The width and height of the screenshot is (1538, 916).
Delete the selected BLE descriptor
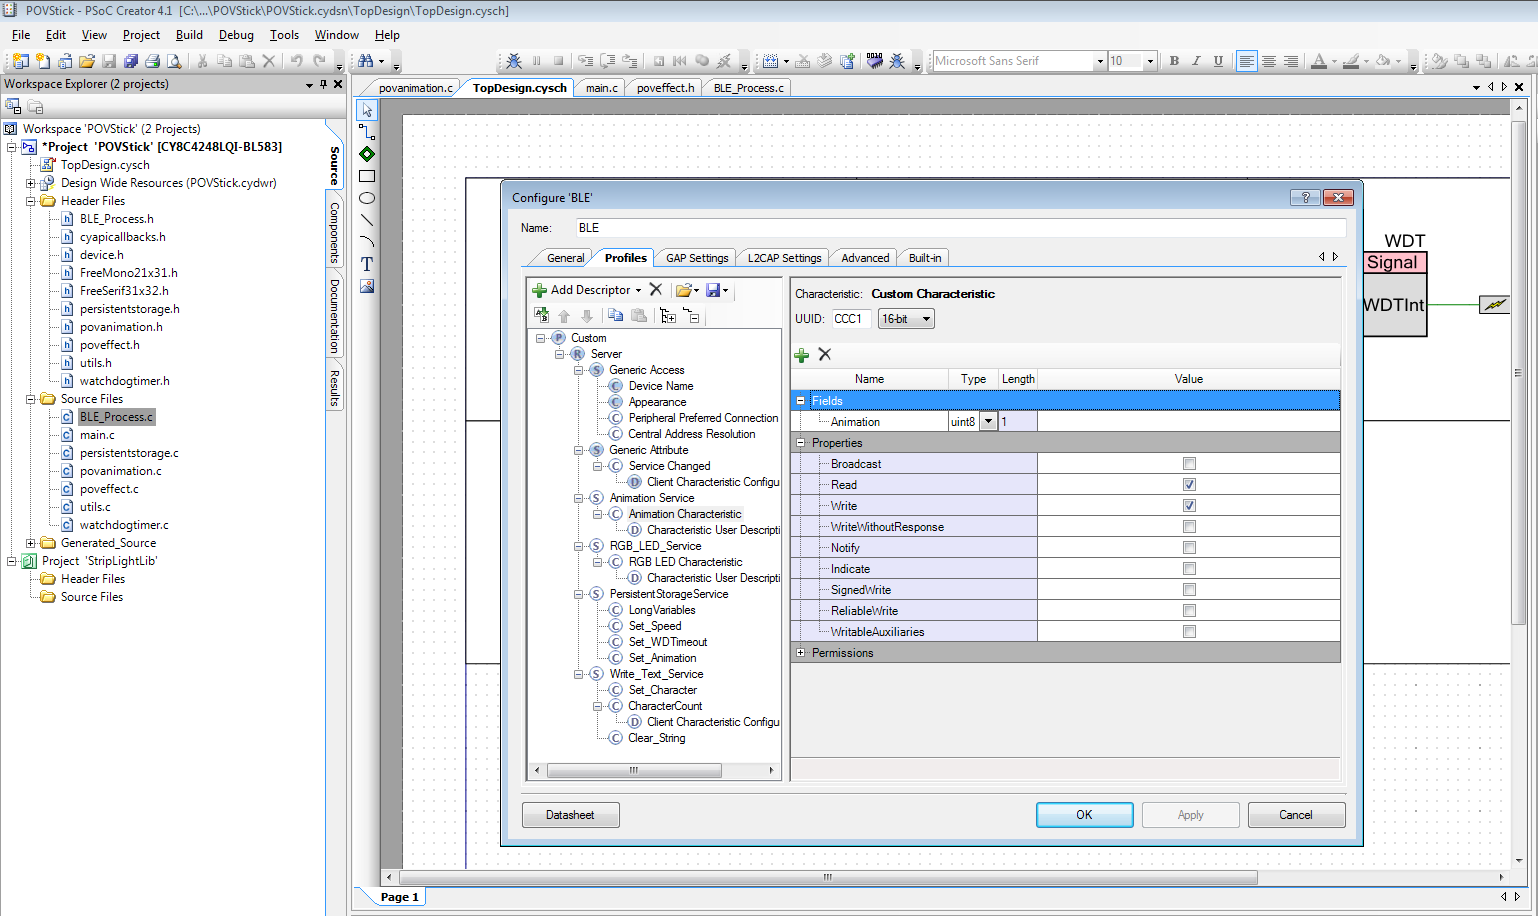click(x=656, y=290)
